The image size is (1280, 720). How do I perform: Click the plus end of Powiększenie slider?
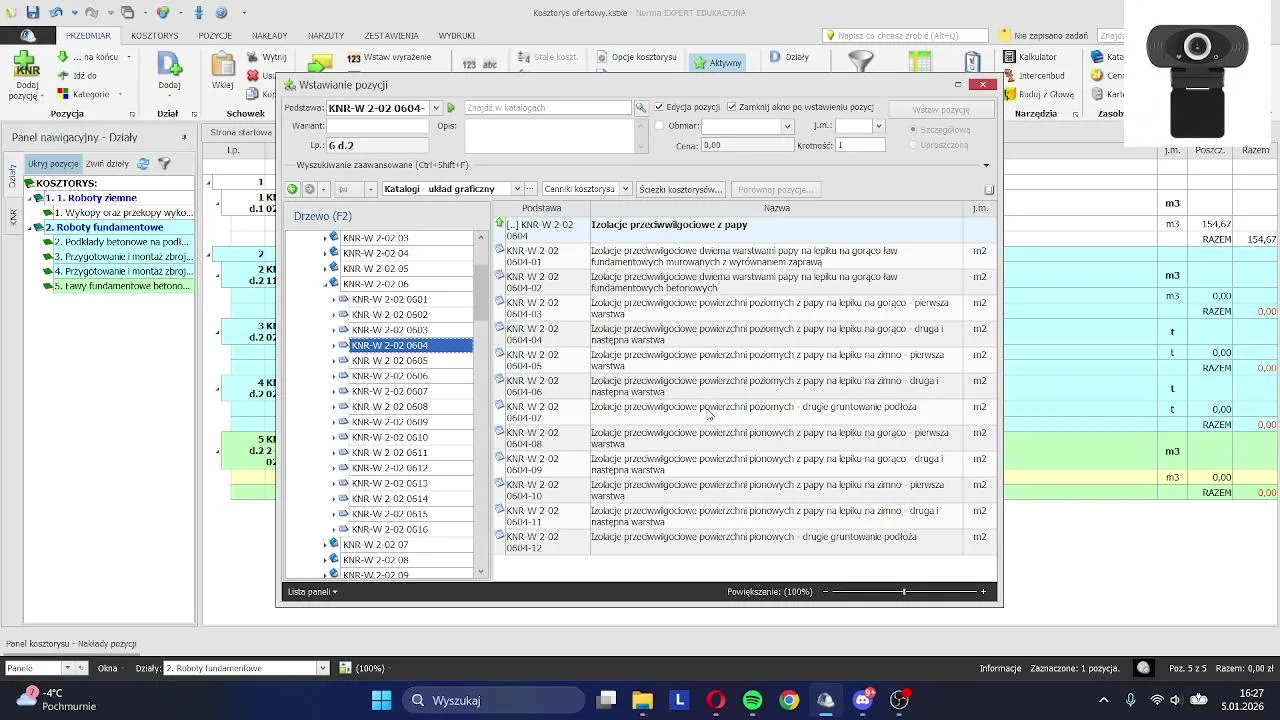point(983,592)
